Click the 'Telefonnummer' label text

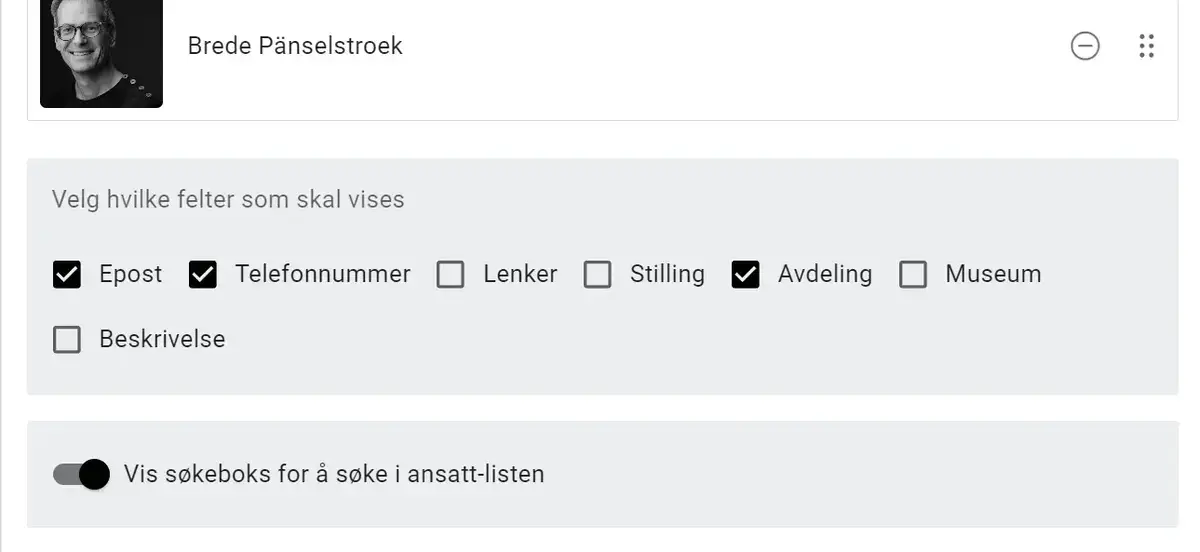(x=322, y=274)
